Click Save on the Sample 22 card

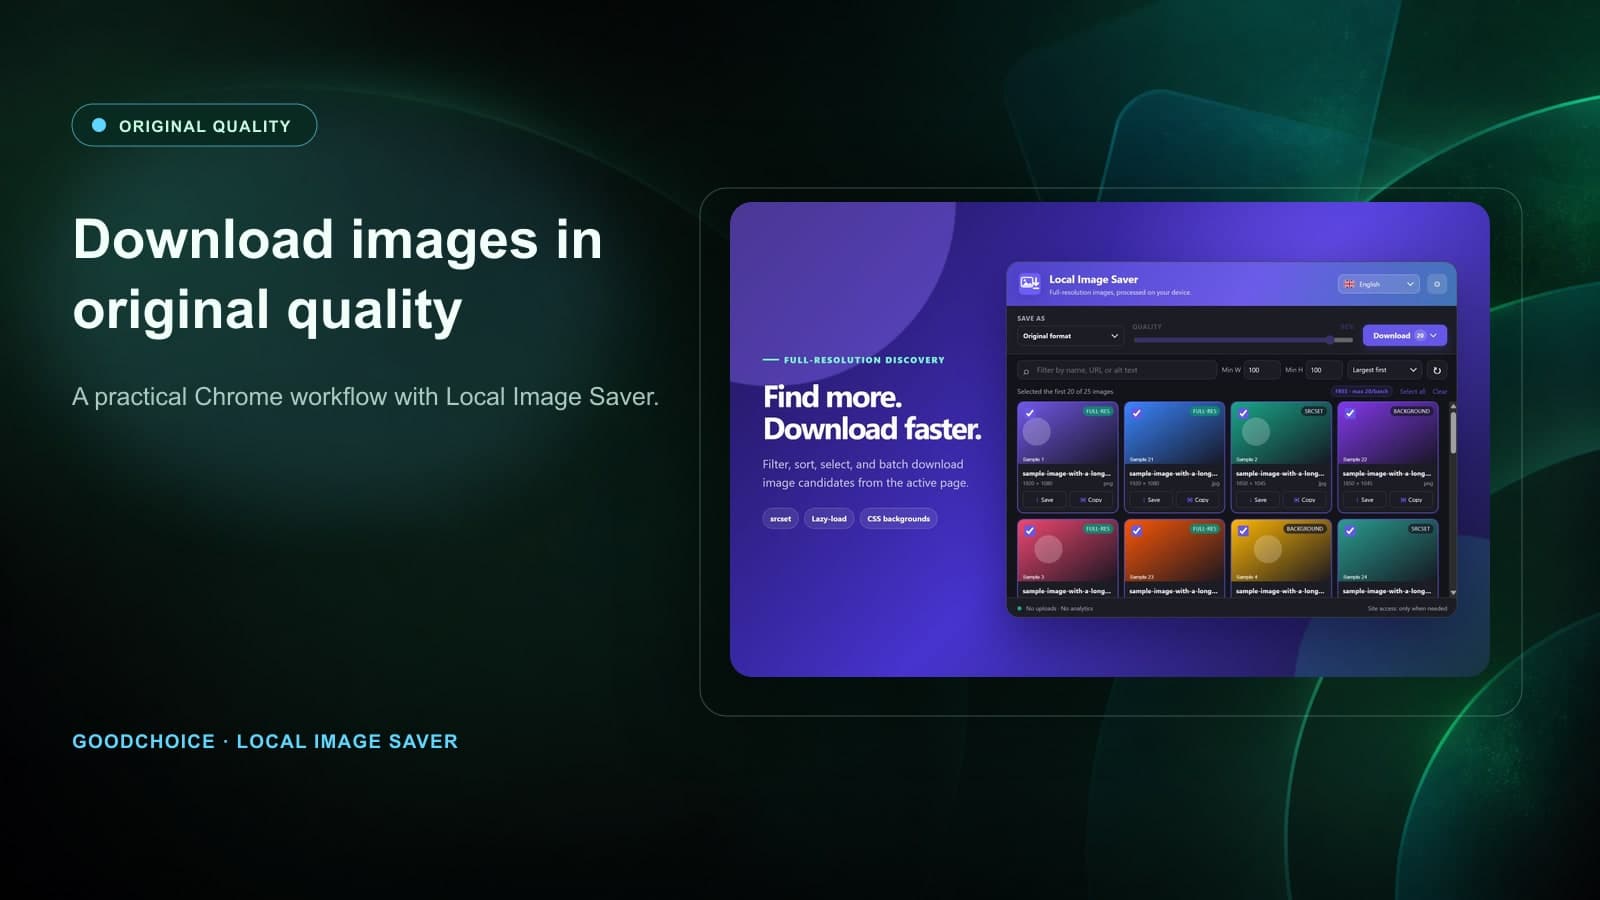point(1364,500)
